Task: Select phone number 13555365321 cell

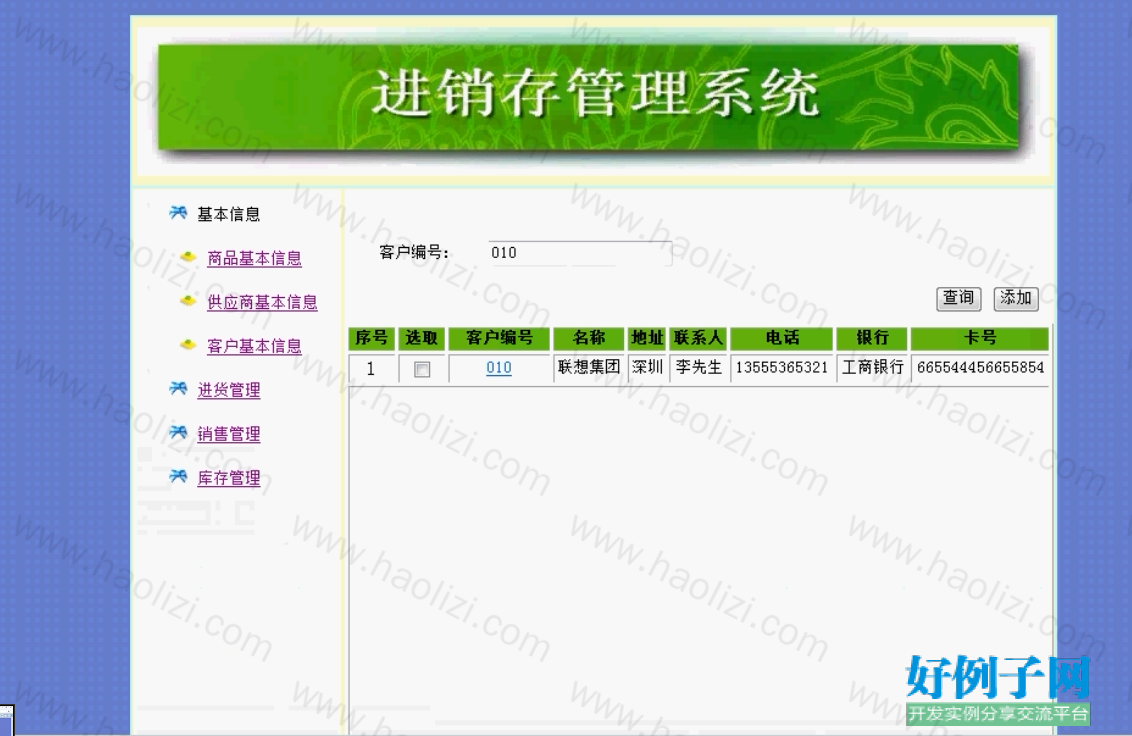Action: [x=782, y=368]
